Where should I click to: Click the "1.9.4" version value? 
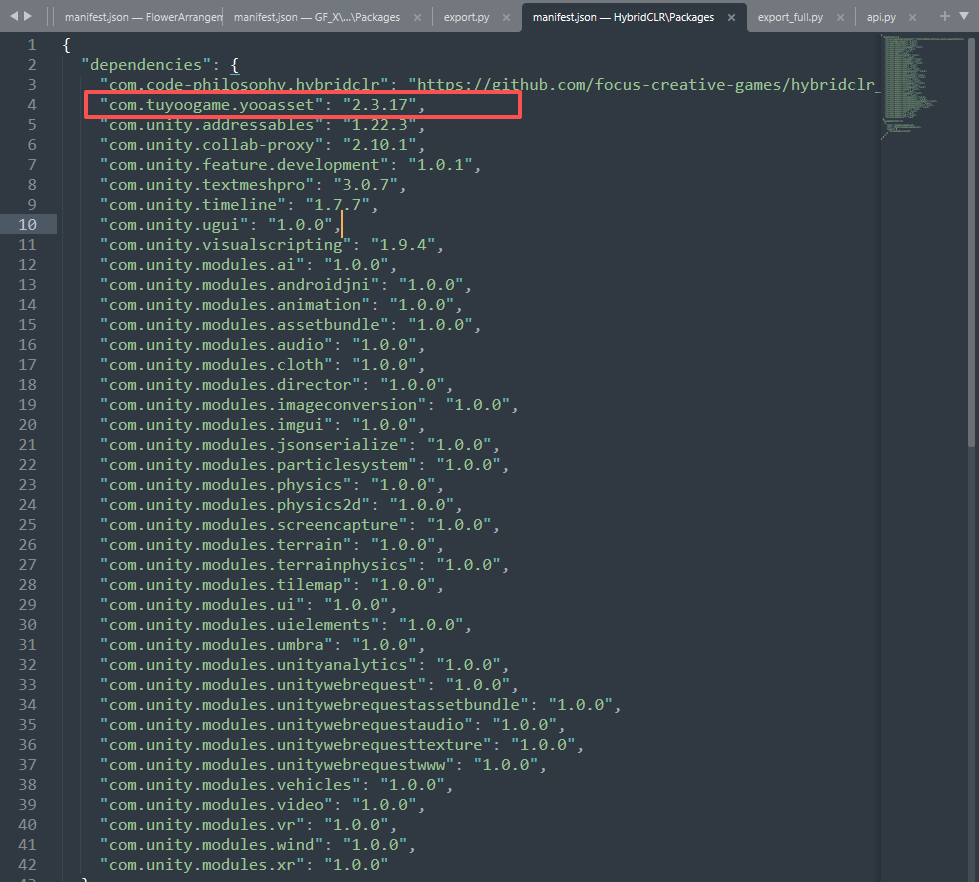[403, 245]
